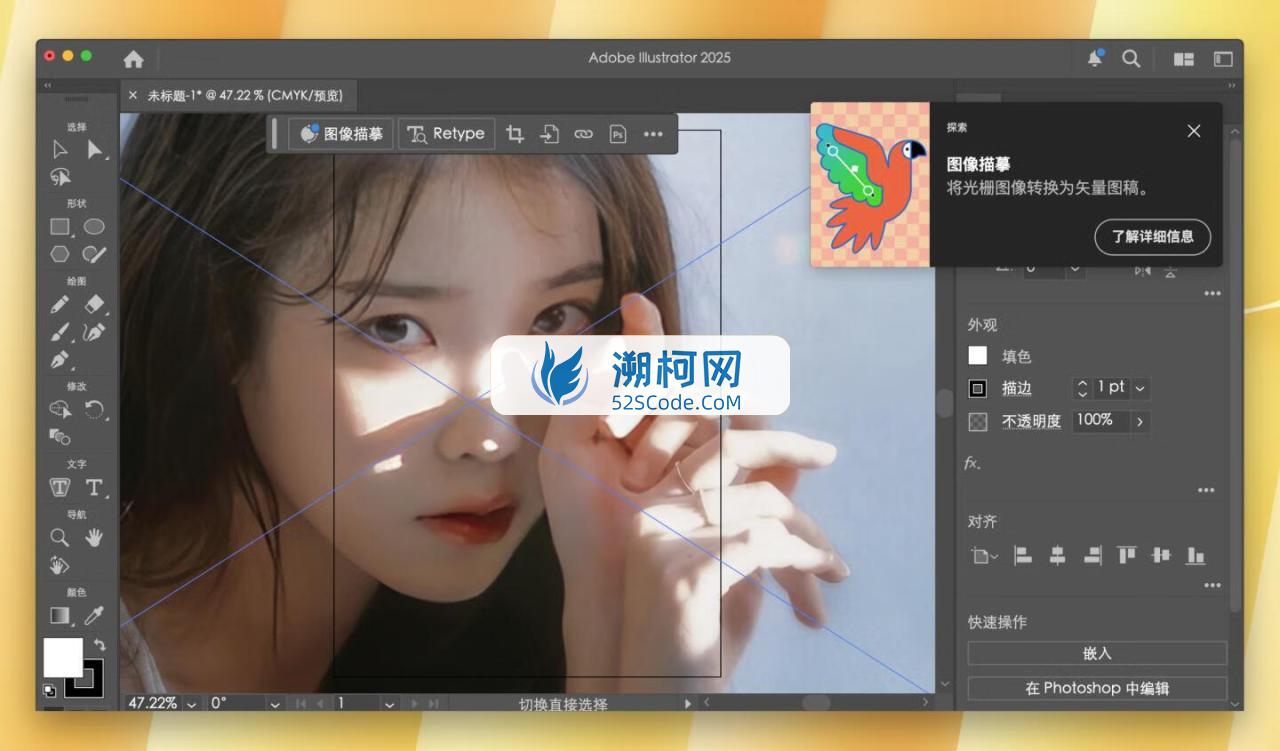
Task: Open the Home screen icon
Action: pyautogui.click(x=133, y=58)
